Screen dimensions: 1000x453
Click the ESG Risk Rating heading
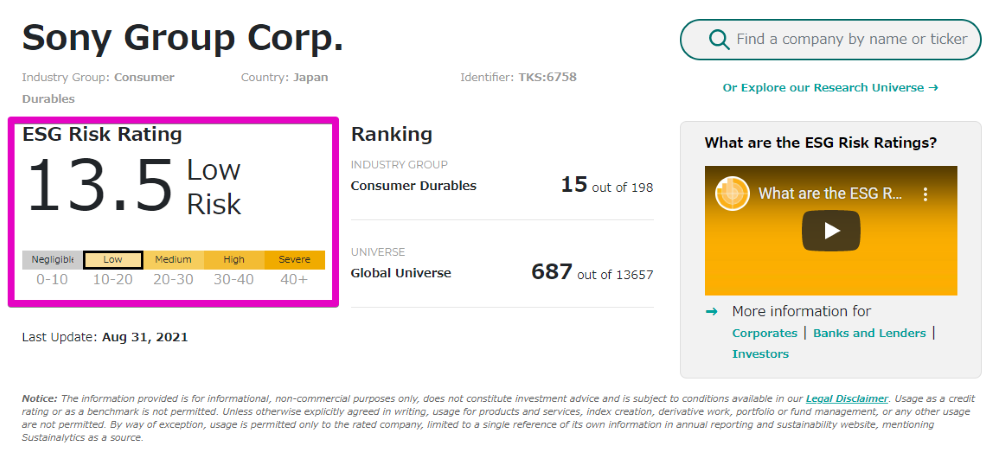point(102,135)
